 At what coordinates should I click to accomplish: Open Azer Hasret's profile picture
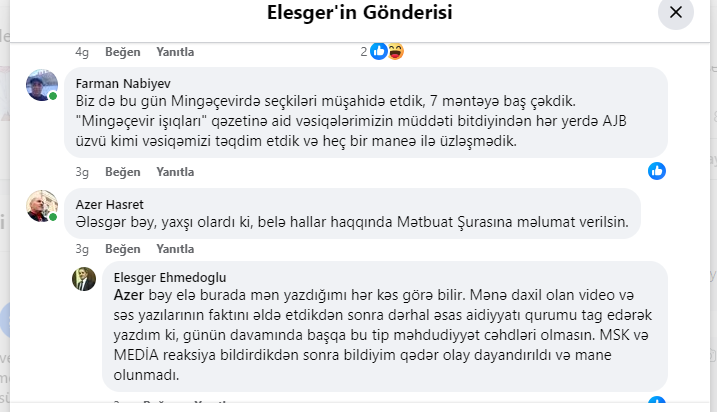tap(42, 206)
